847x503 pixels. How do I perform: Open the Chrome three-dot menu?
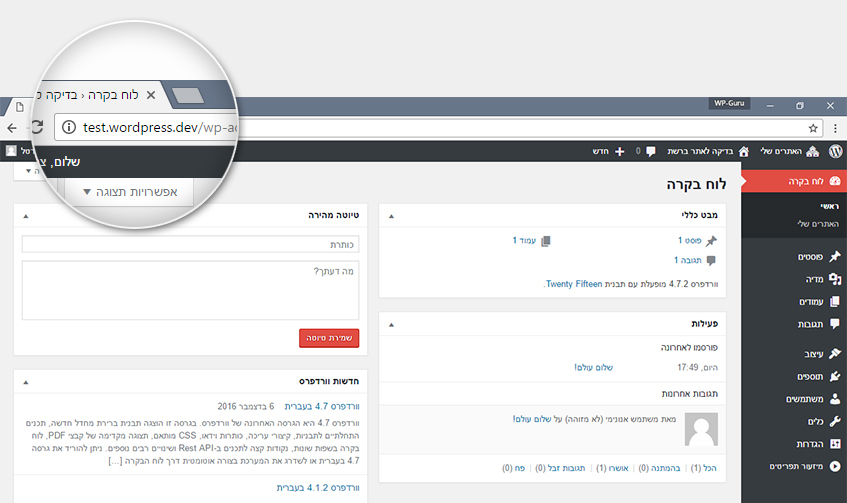835,128
